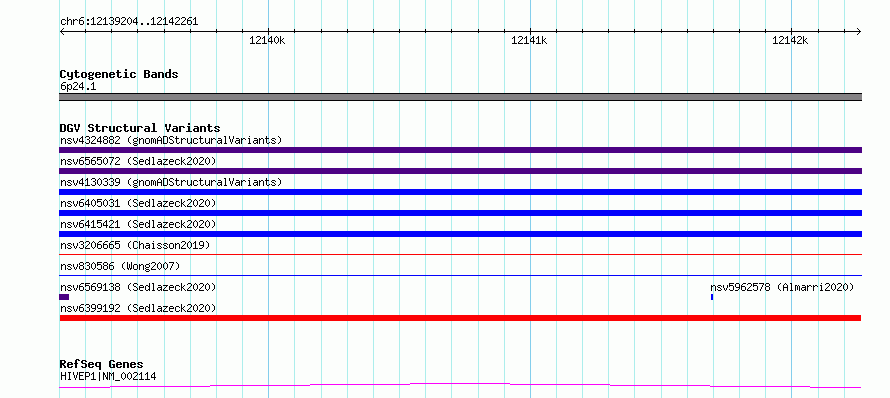The width and height of the screenshot is (890, 398).
Task: Select the gray 6p24.1 cytogenetic band bar
Action: [460, 97]
